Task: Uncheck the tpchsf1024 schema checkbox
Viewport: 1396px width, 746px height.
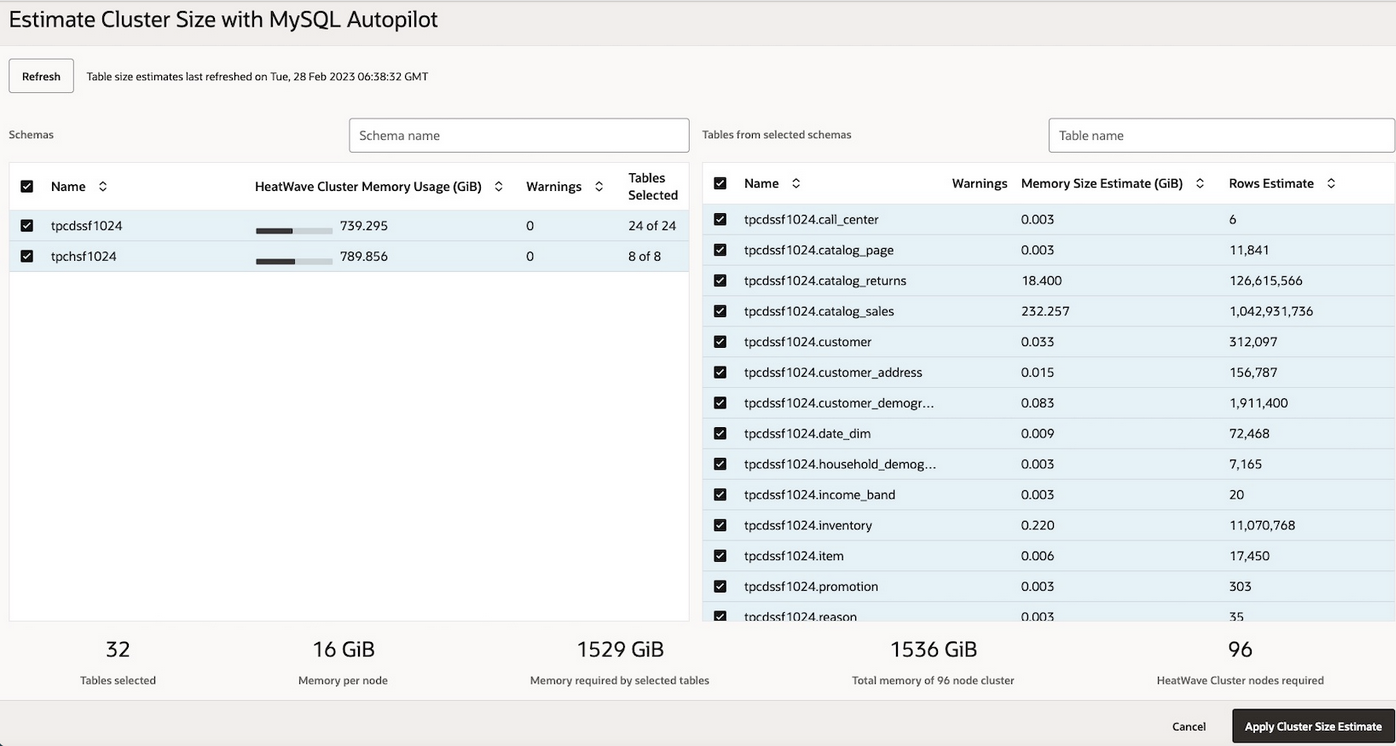Action: 27,256
